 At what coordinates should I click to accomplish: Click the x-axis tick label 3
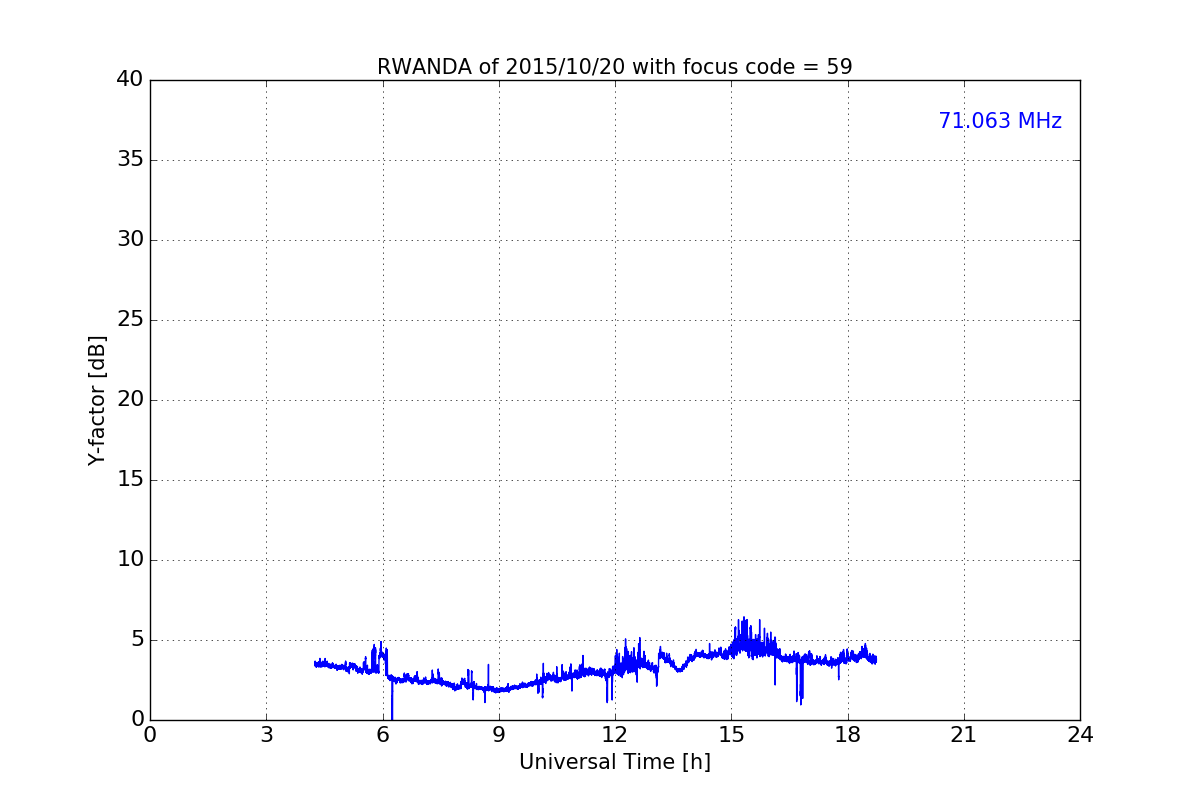click(266, 735)
